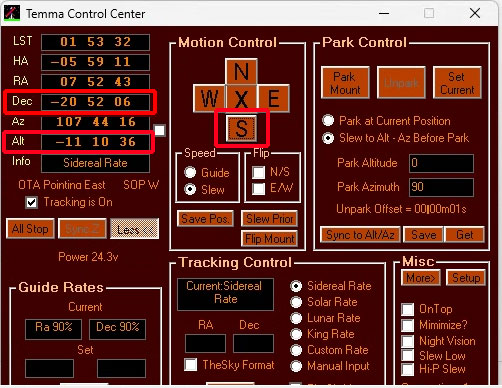The image size is (502, 388).
Task: Select Slew speed radio button
Action: pos(190,189)
